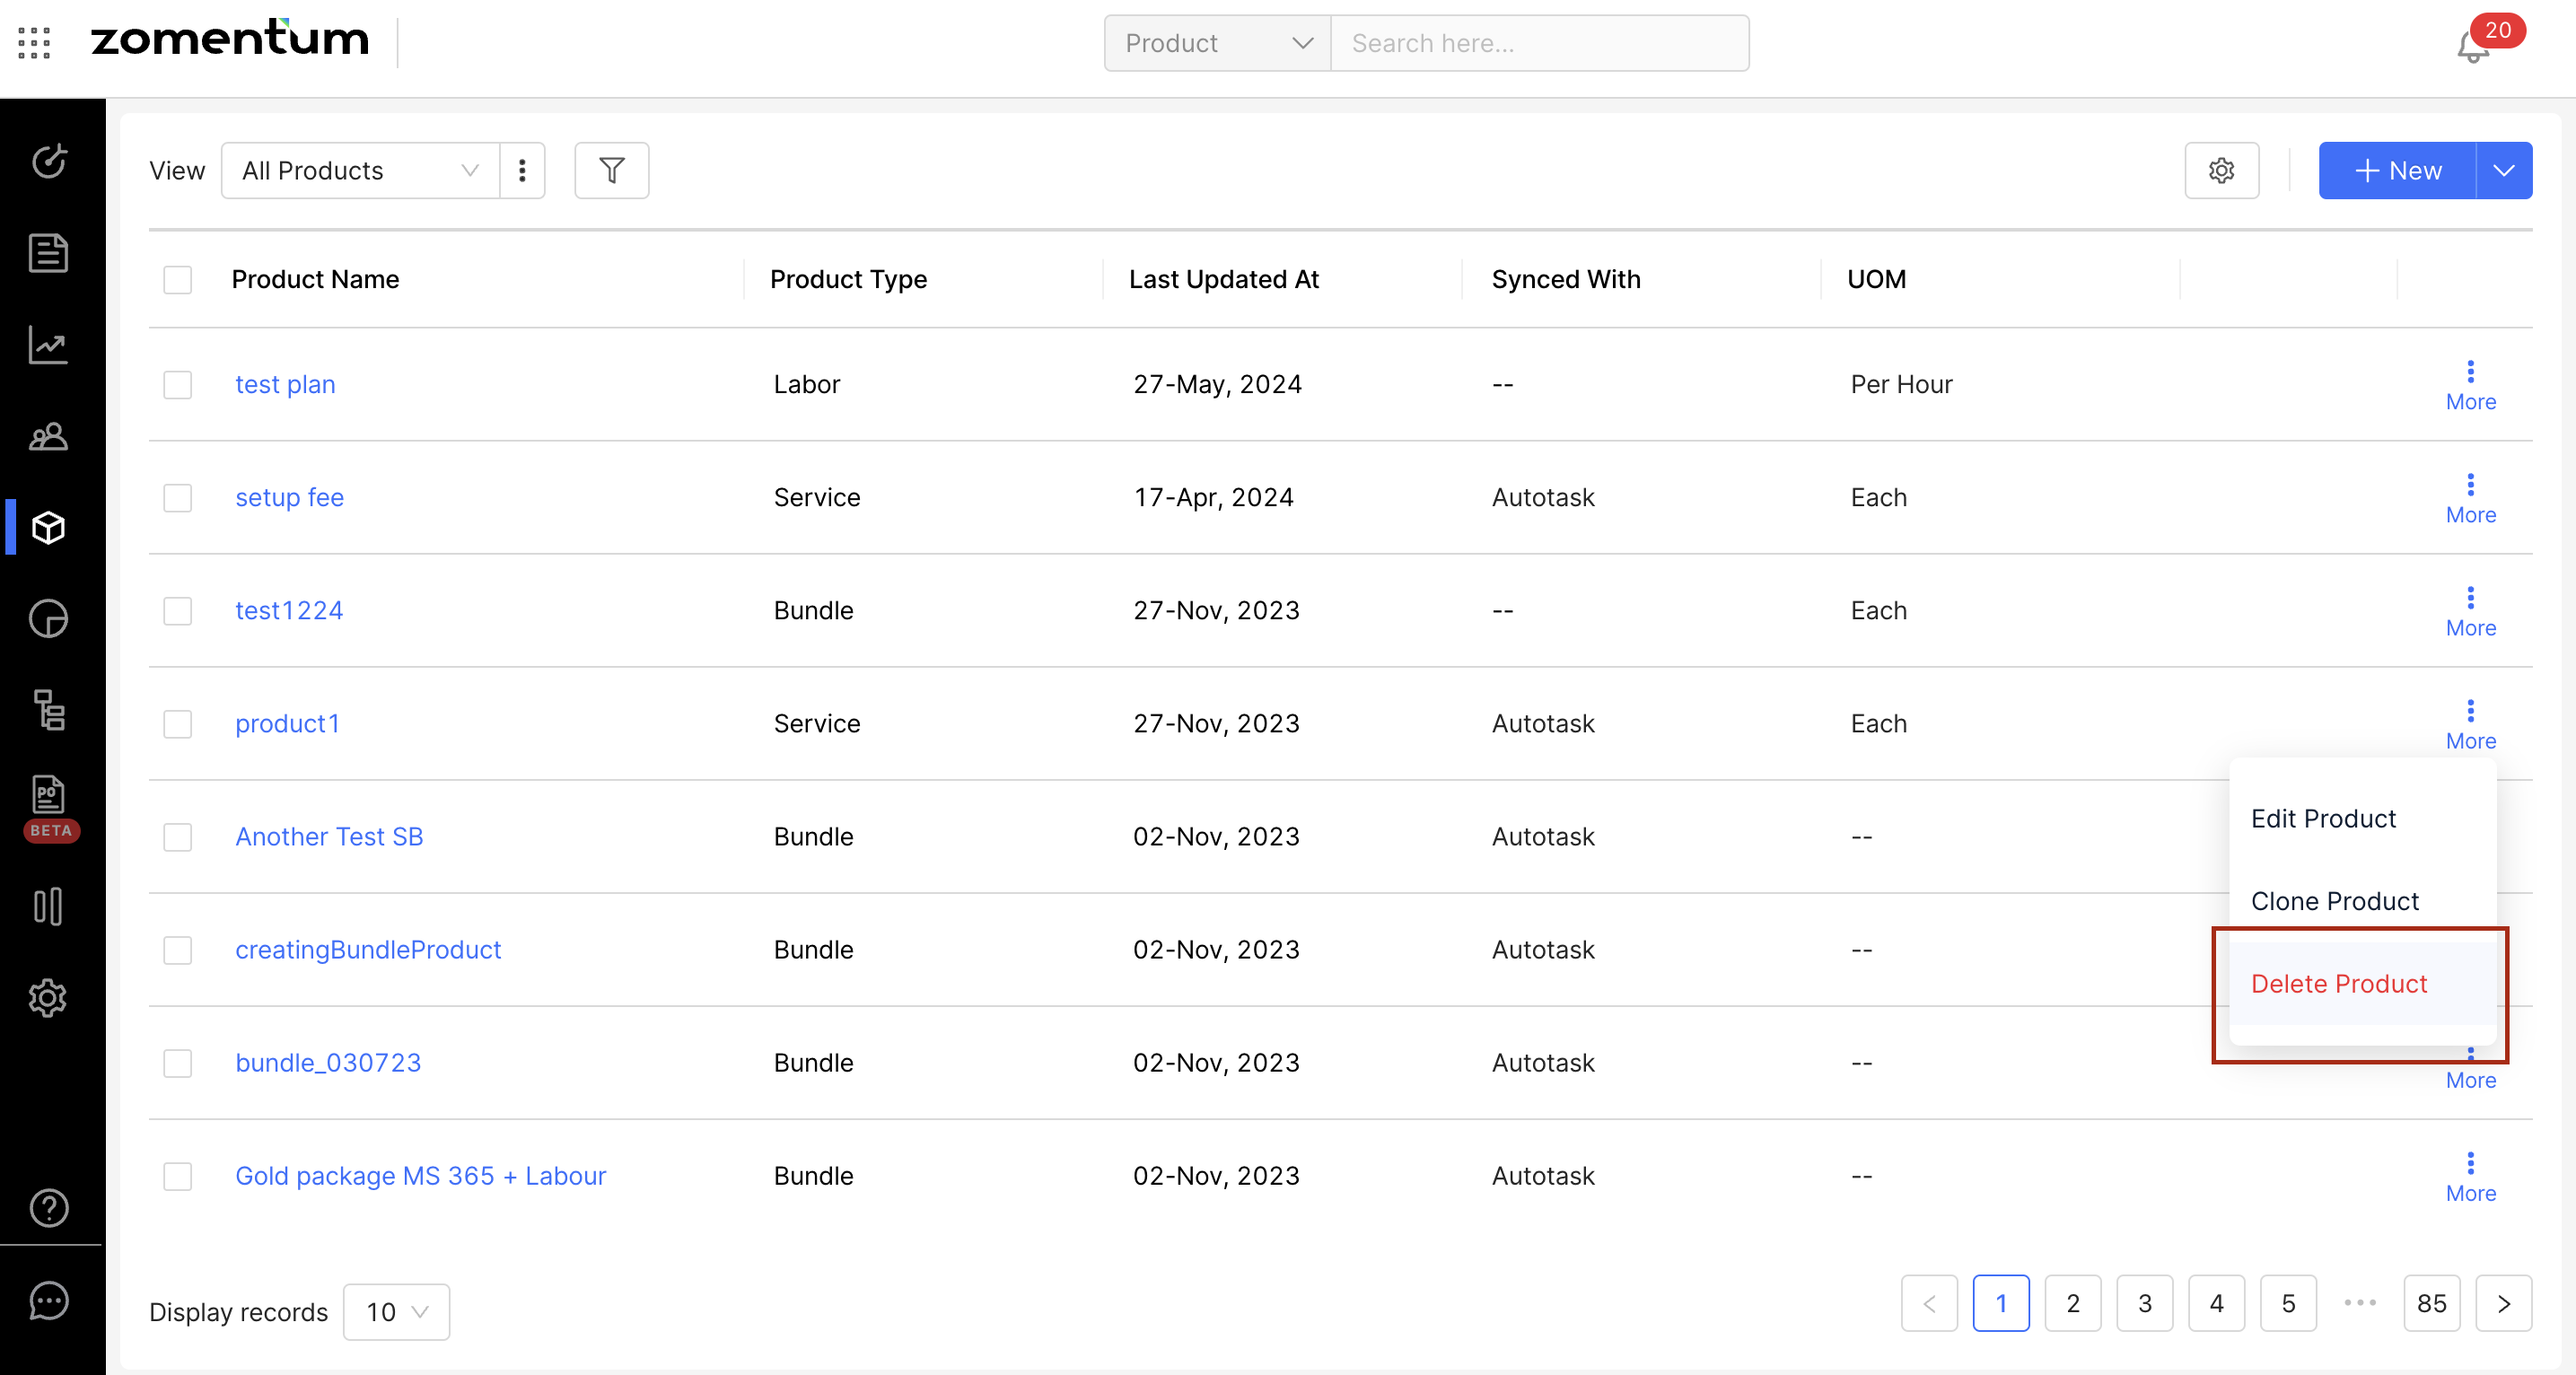The image size is (2576, 1375).
Task: Focus the Search here input field
Action: coord(1539,43)
